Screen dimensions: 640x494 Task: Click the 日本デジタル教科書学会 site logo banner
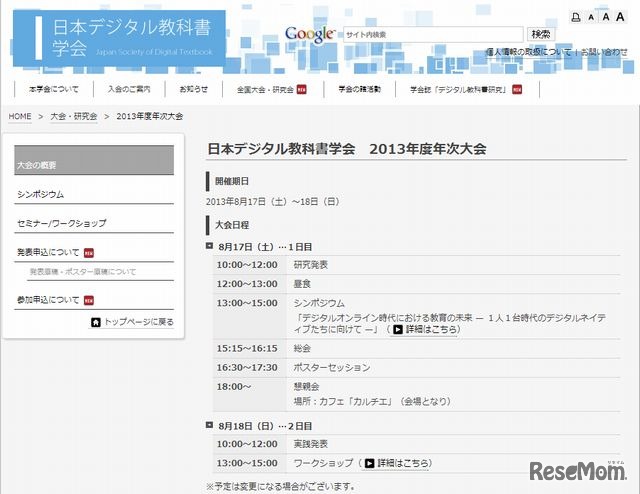tap(119, 38)
